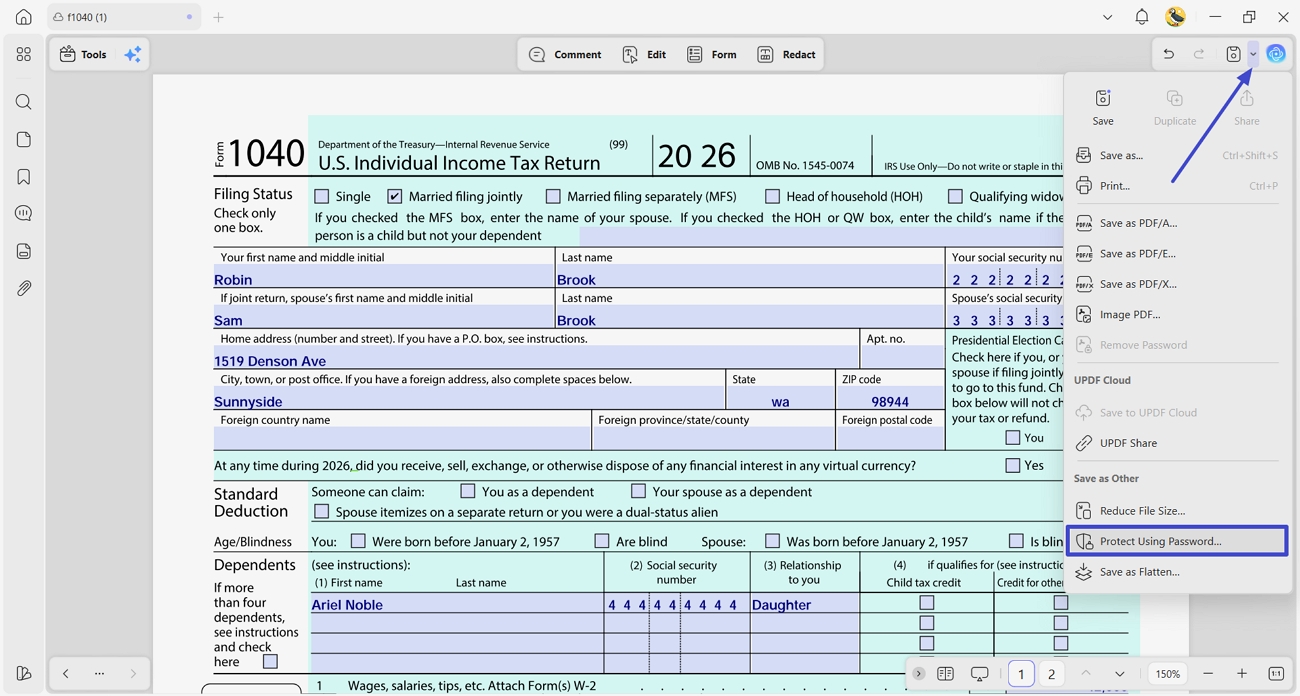Choose UPDF Share menu entry
The width and height of the screenshot is (1300, 696).
pos(1177,443)
